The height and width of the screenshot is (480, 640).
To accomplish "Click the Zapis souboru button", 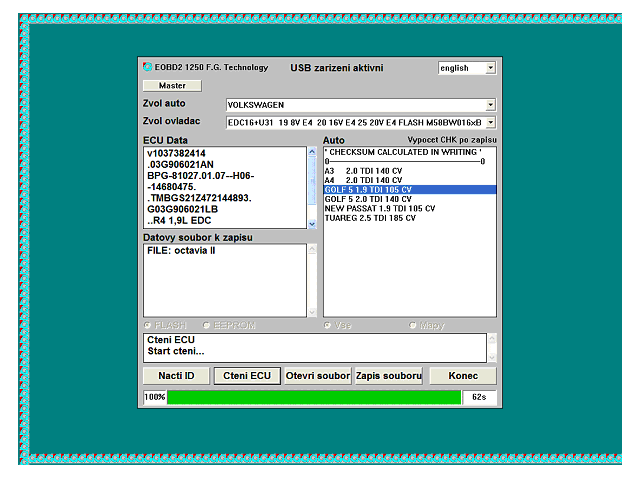I will [389, 376].
